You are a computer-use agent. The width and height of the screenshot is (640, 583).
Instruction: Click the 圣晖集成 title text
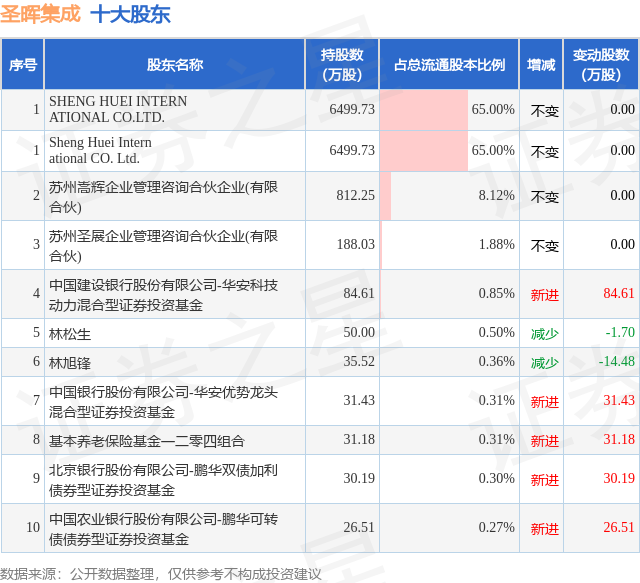pos(40,14)
